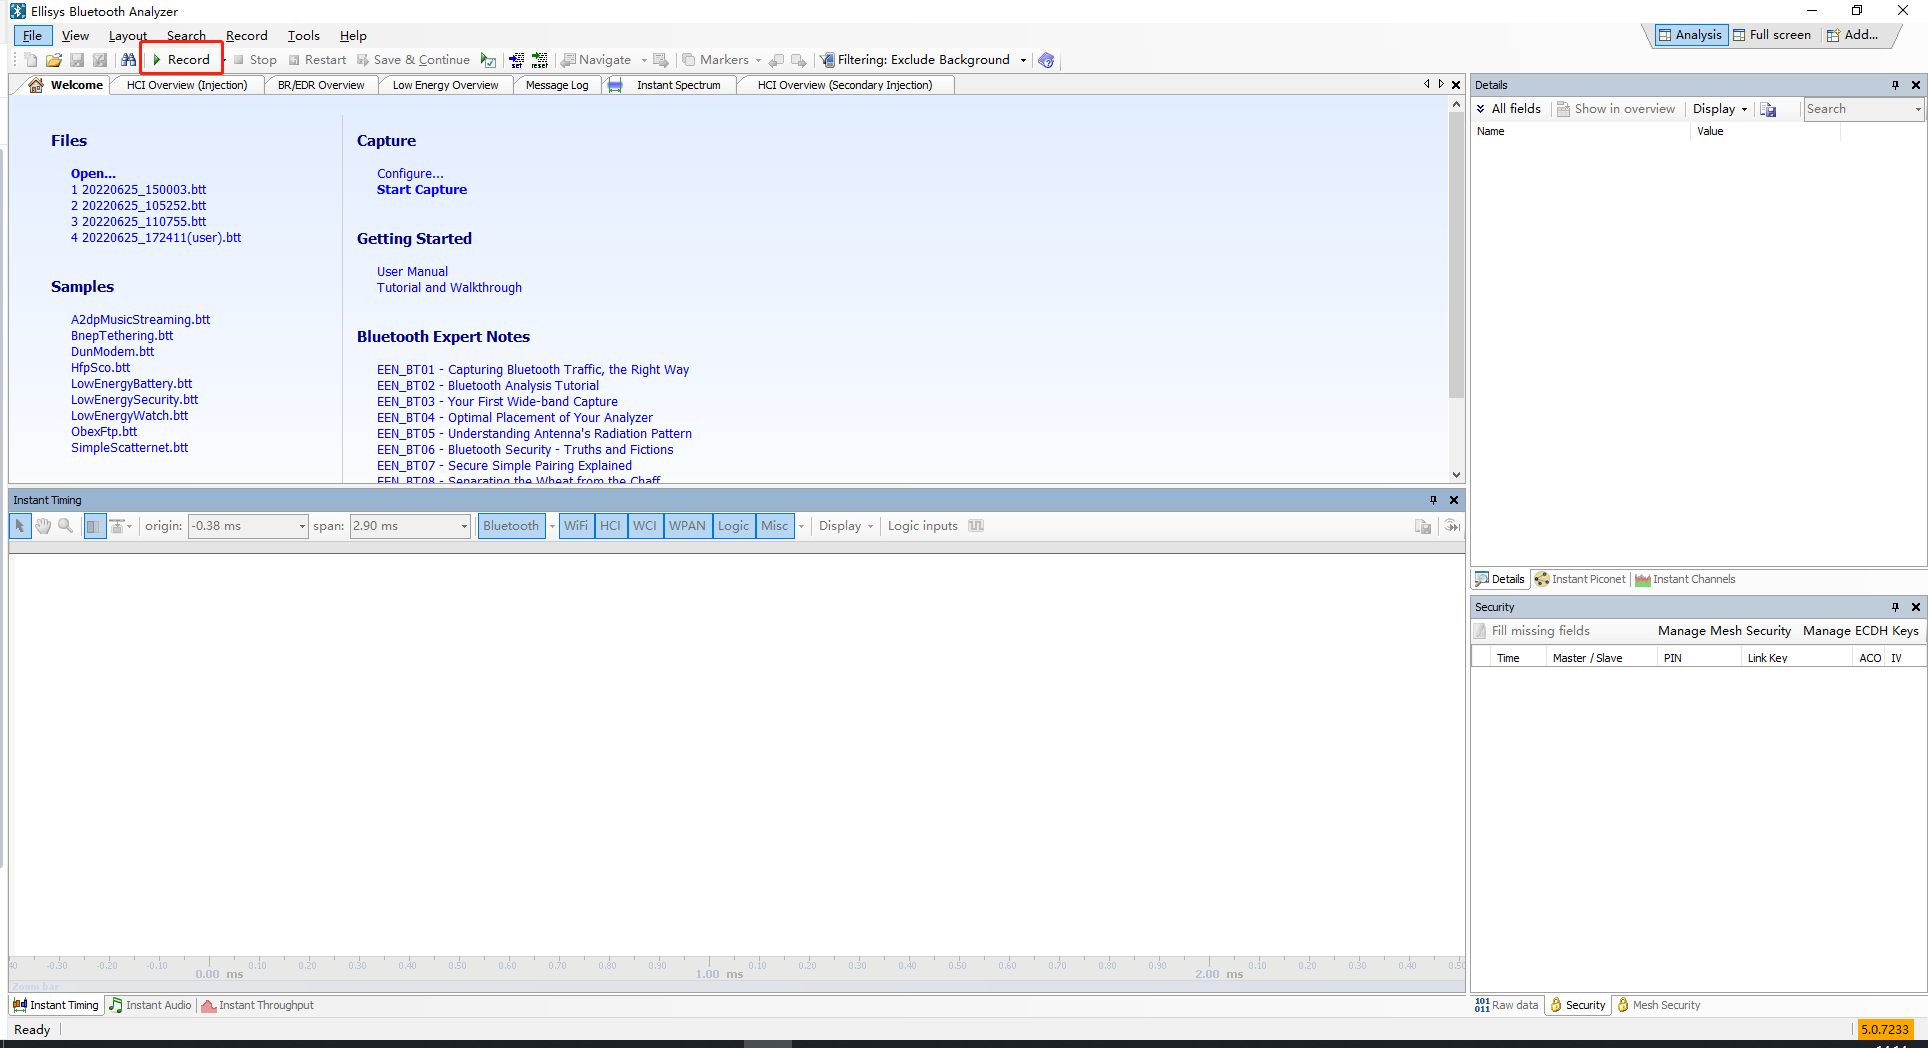Toggle the Logic filter button

tap(733, 526)
